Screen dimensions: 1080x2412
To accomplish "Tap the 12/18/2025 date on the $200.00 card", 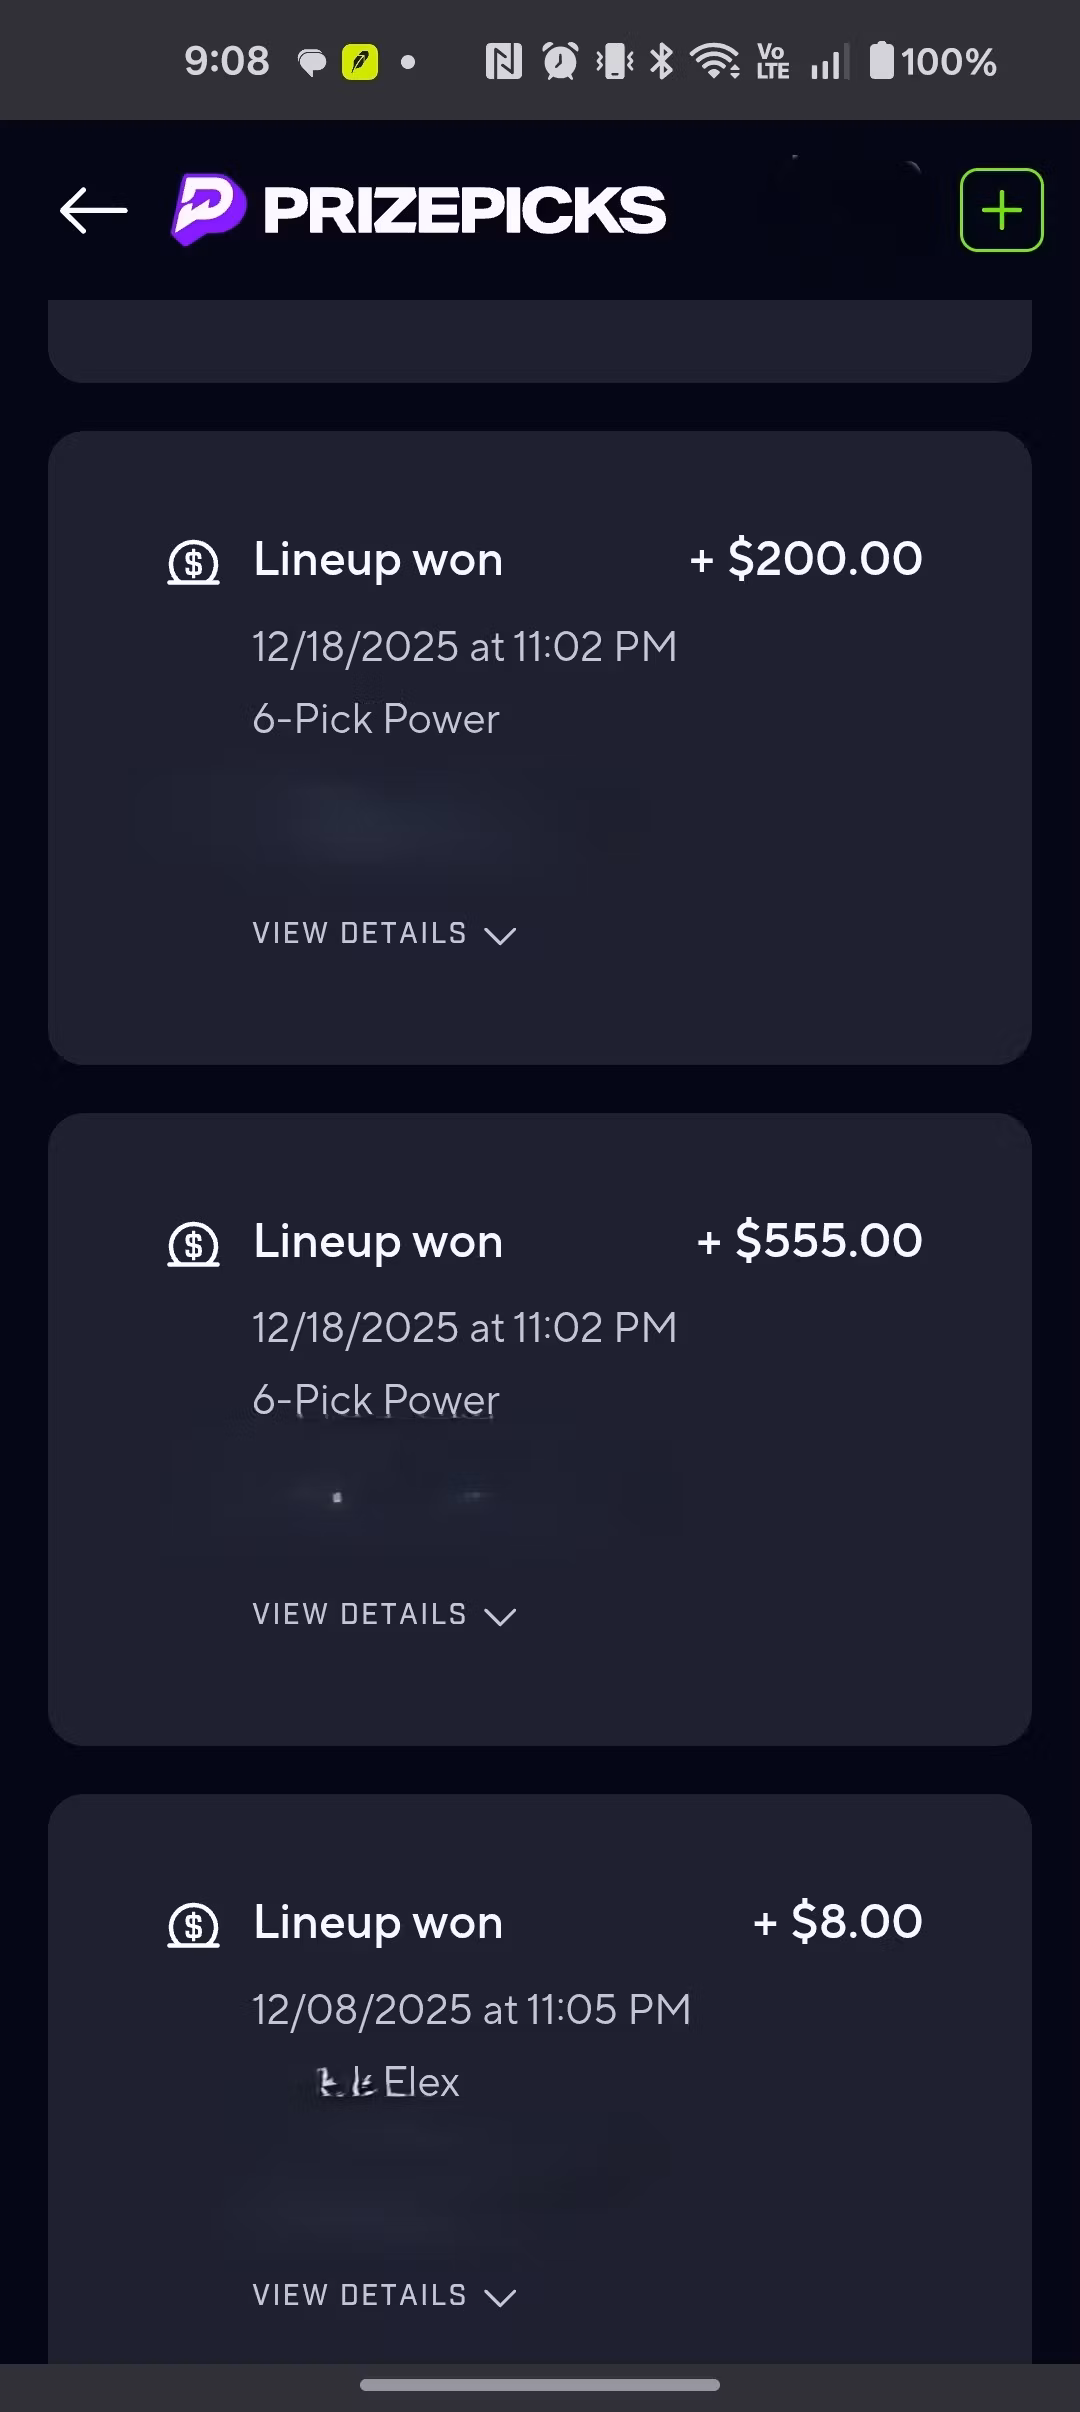I will point(464,647).
